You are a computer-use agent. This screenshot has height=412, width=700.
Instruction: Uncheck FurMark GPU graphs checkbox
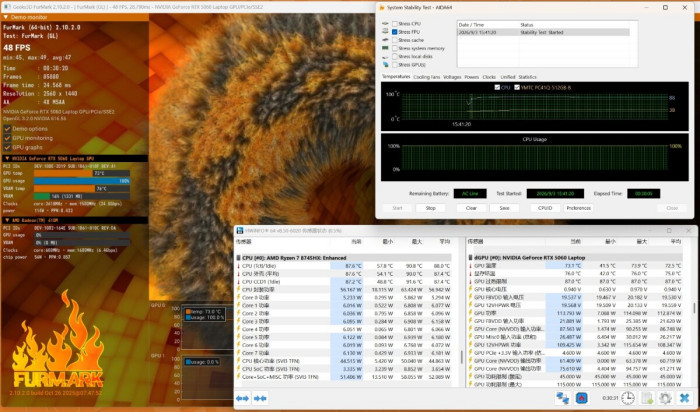pos(7,147)
